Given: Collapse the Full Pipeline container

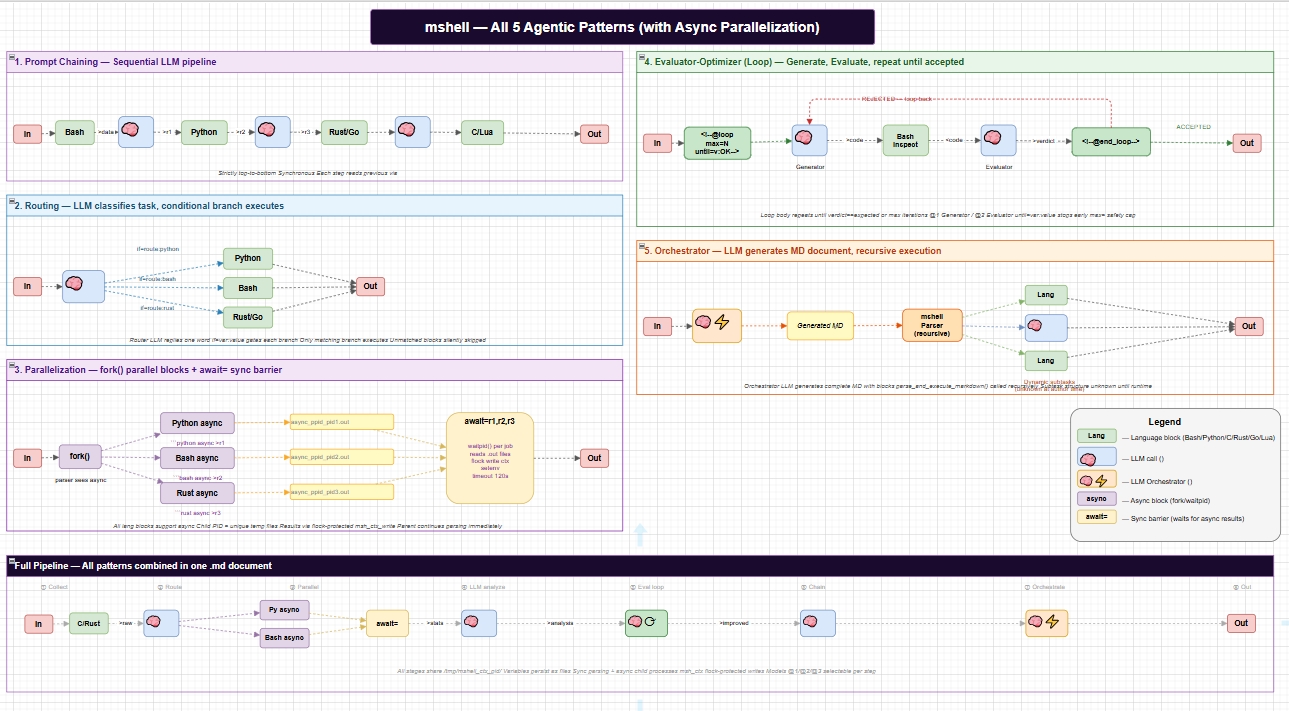Looking at the screenshot, I should [x=10, y=560].
